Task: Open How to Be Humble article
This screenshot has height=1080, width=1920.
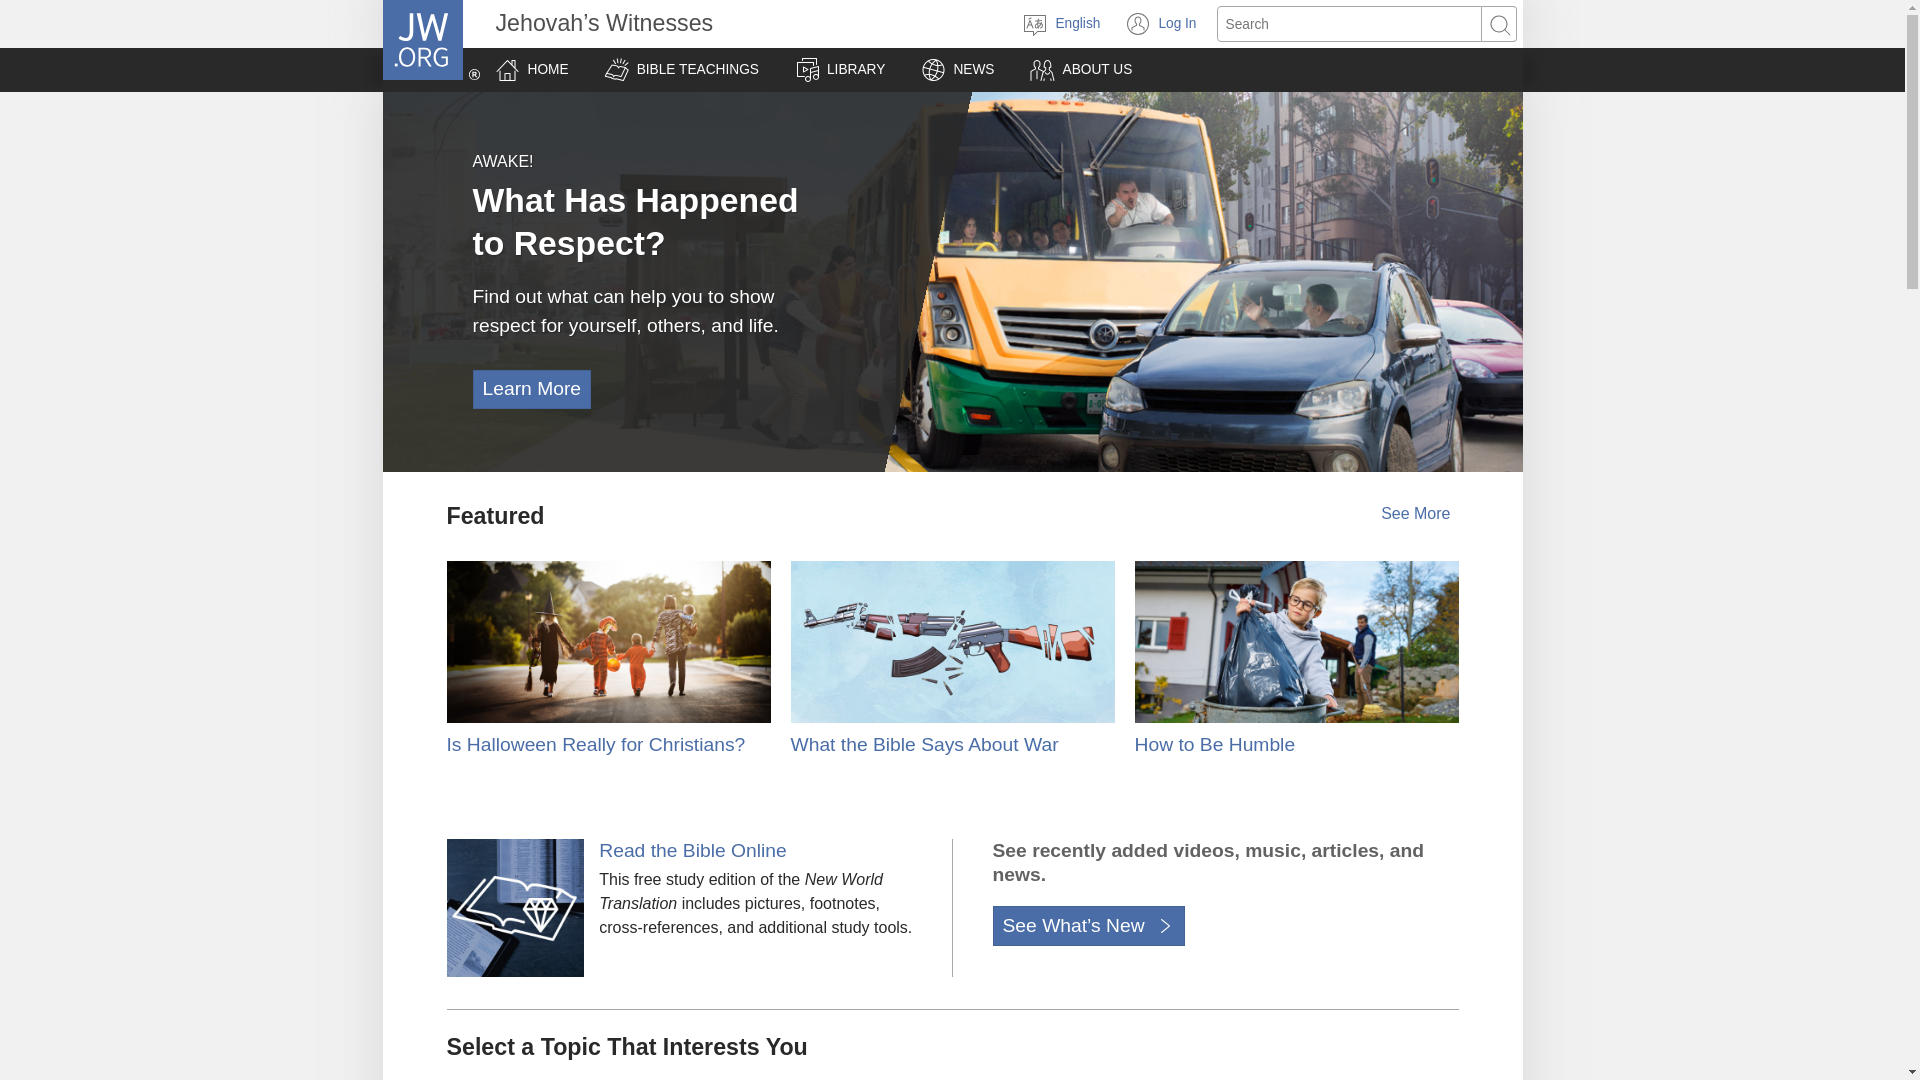Action: click(1214, 745)
